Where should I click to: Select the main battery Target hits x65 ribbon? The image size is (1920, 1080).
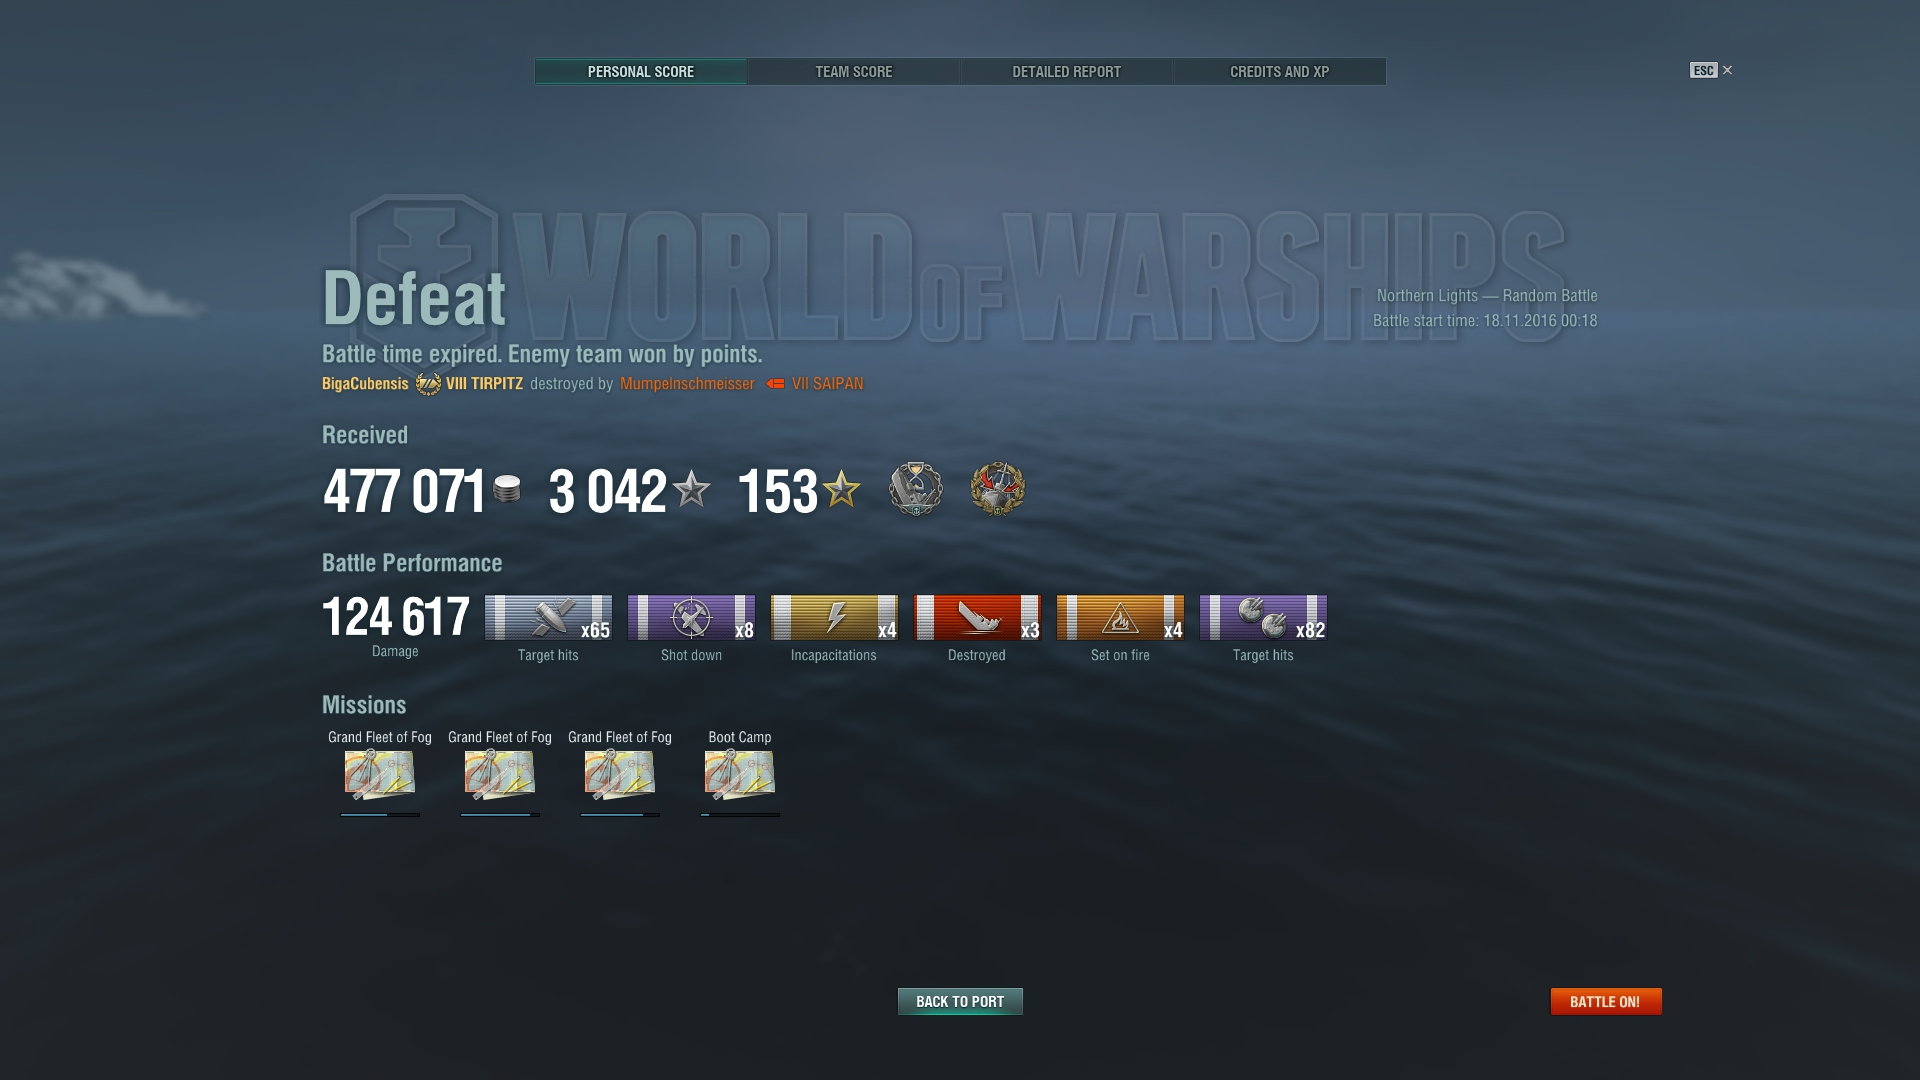click(548, 617)
